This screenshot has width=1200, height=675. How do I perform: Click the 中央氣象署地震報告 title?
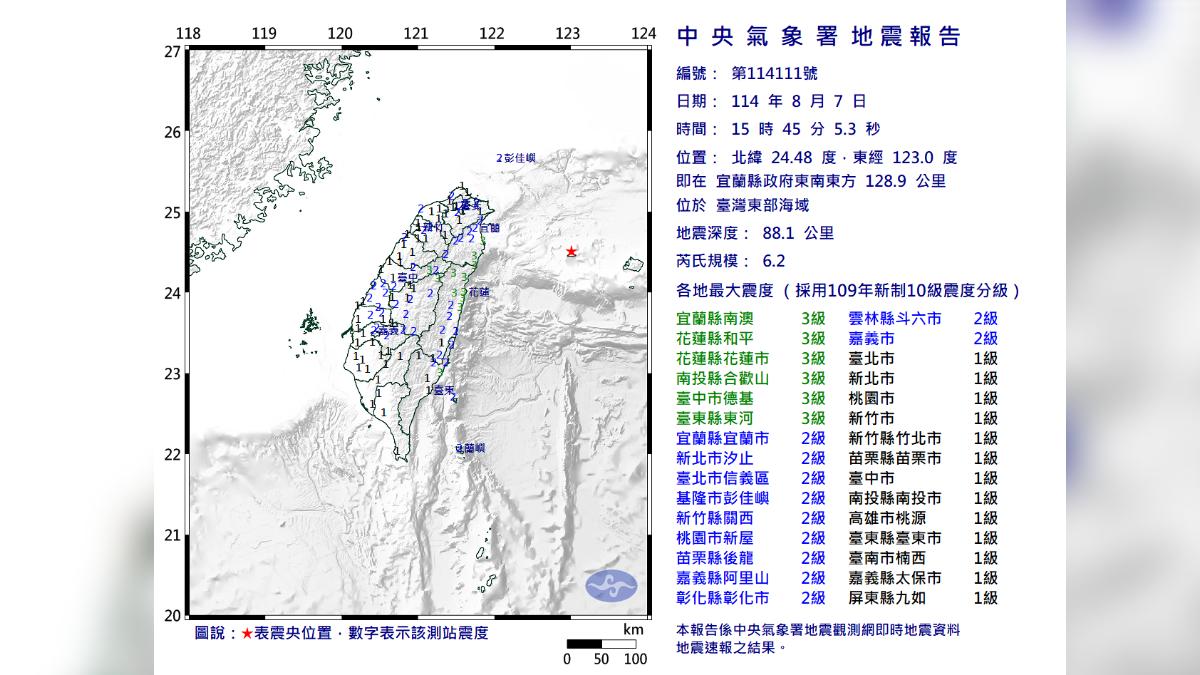pos(819,37)
